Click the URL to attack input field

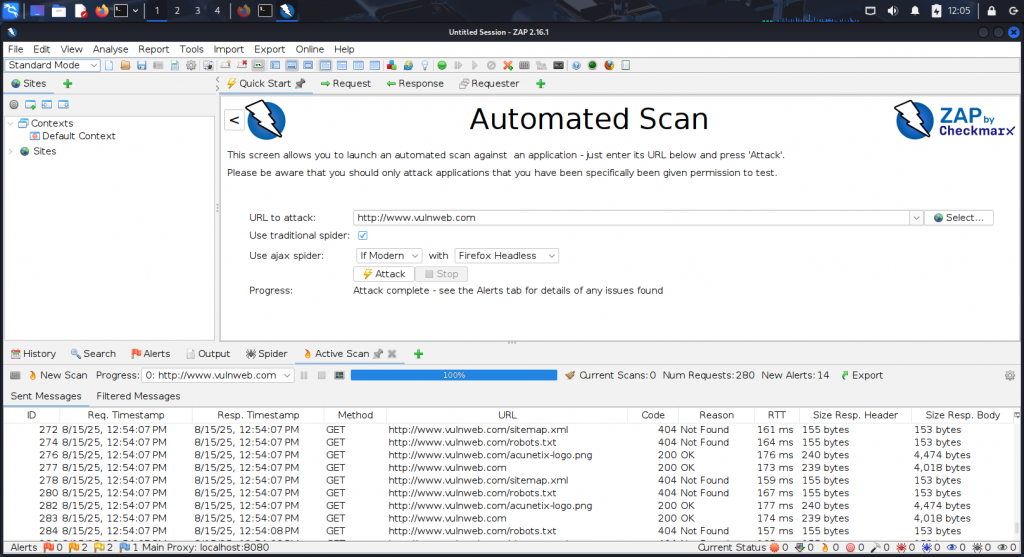(631, 218)
